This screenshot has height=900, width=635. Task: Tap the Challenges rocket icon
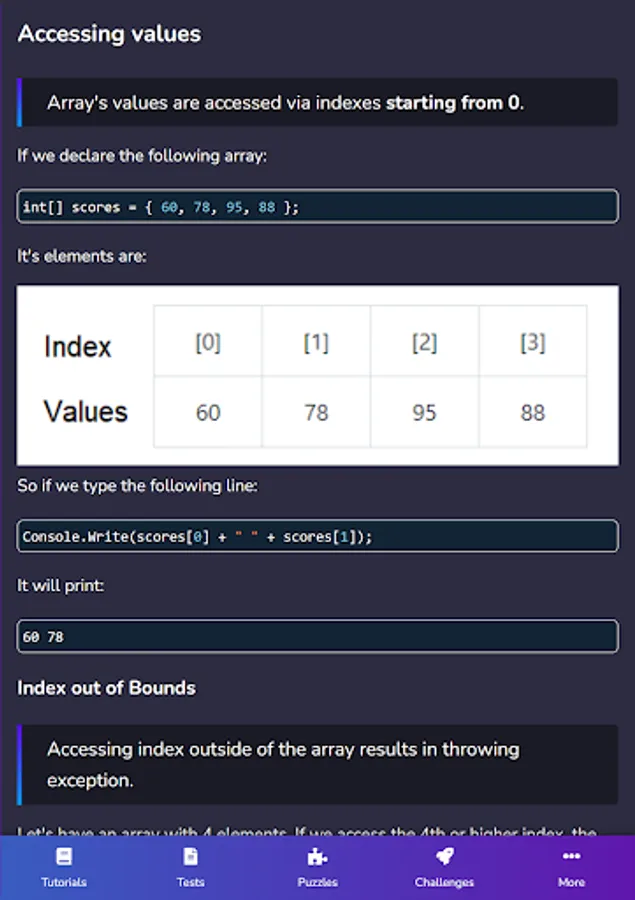pyautogui.click(x=444, y=857)
